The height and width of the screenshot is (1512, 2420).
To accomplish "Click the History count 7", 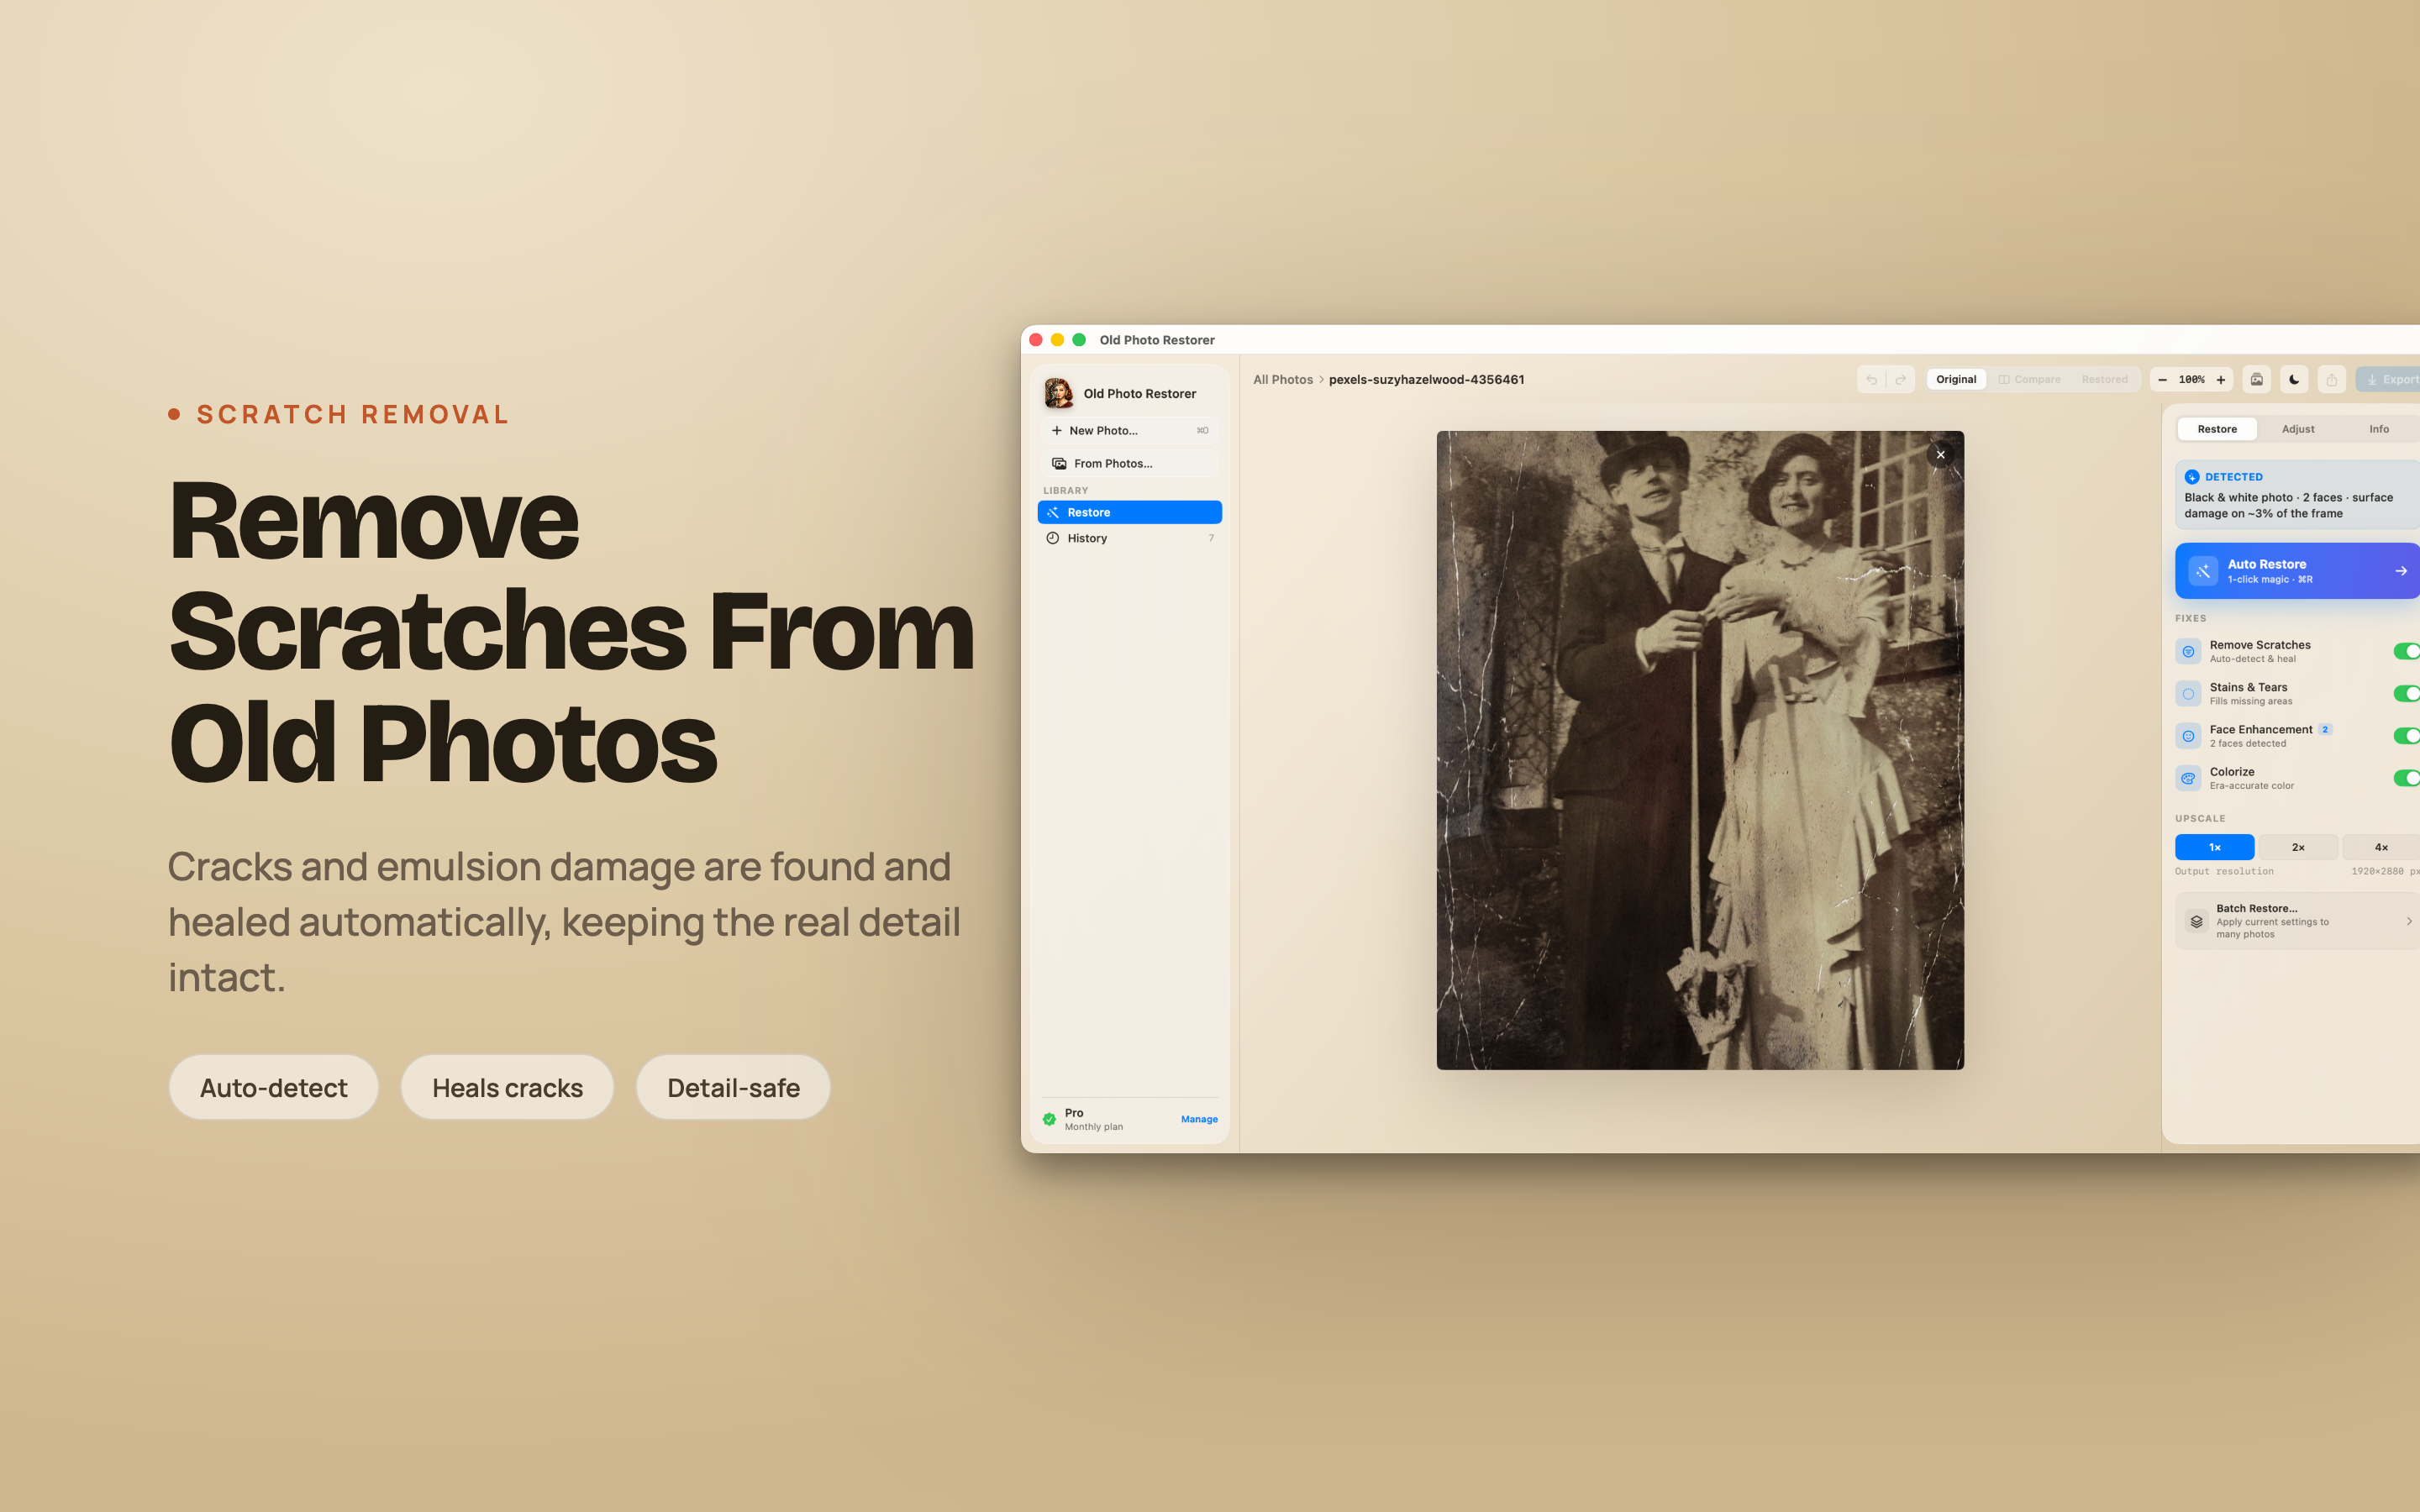I will (1211, 538).
